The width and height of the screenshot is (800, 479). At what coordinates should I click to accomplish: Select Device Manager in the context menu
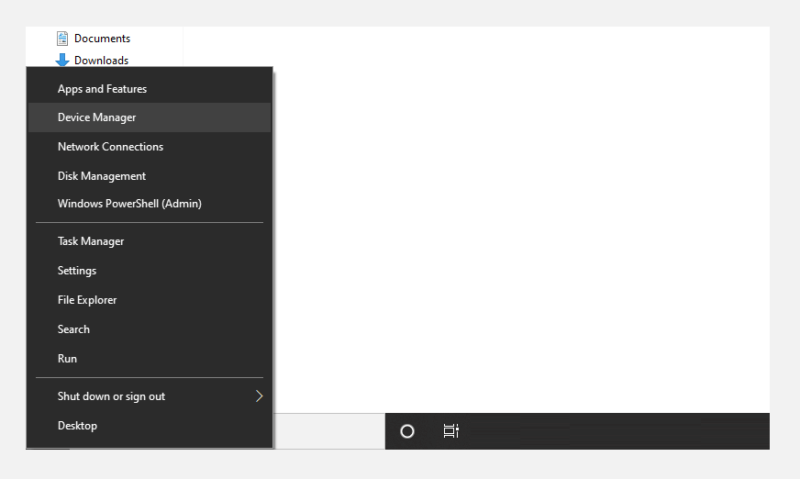click(149, 117)
